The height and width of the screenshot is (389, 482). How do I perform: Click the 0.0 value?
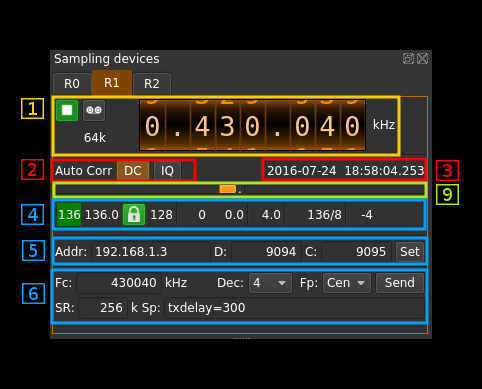pyautogui.click(x=234, y=215)
